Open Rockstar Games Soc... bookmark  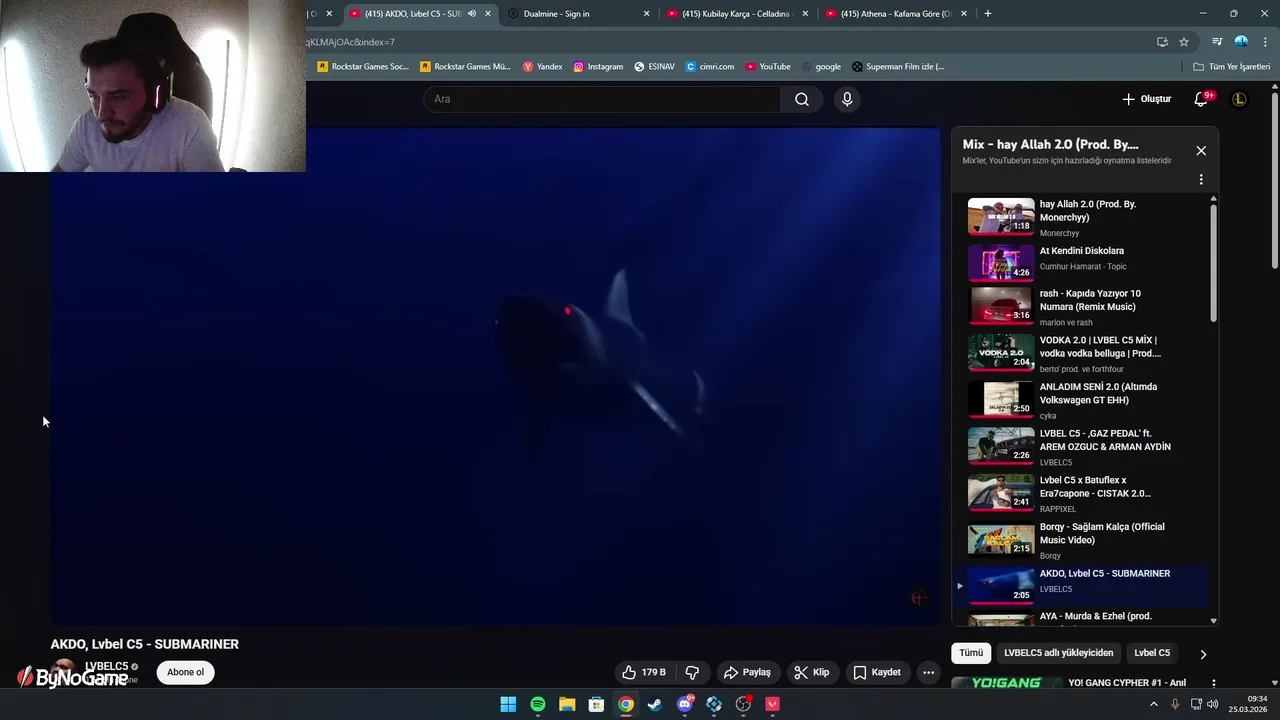coord(363,67)
